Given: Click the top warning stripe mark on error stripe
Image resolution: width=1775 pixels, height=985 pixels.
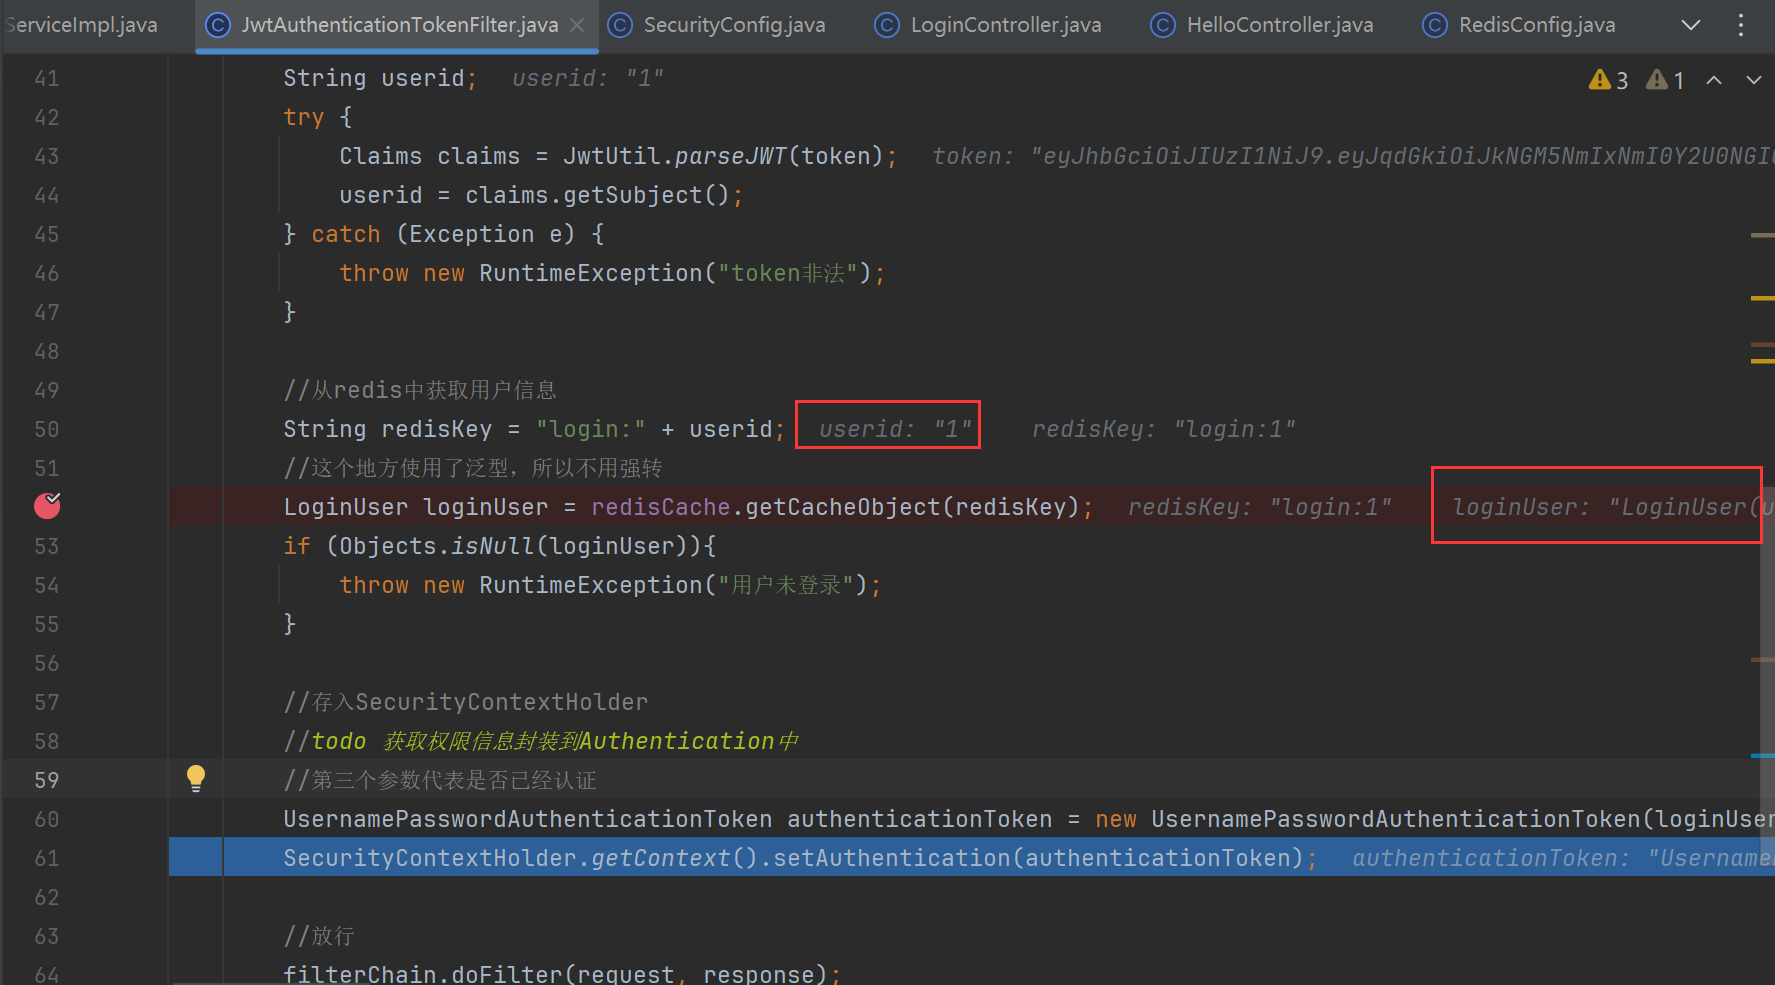Looking at the screenshot, I should [1762, 235].
